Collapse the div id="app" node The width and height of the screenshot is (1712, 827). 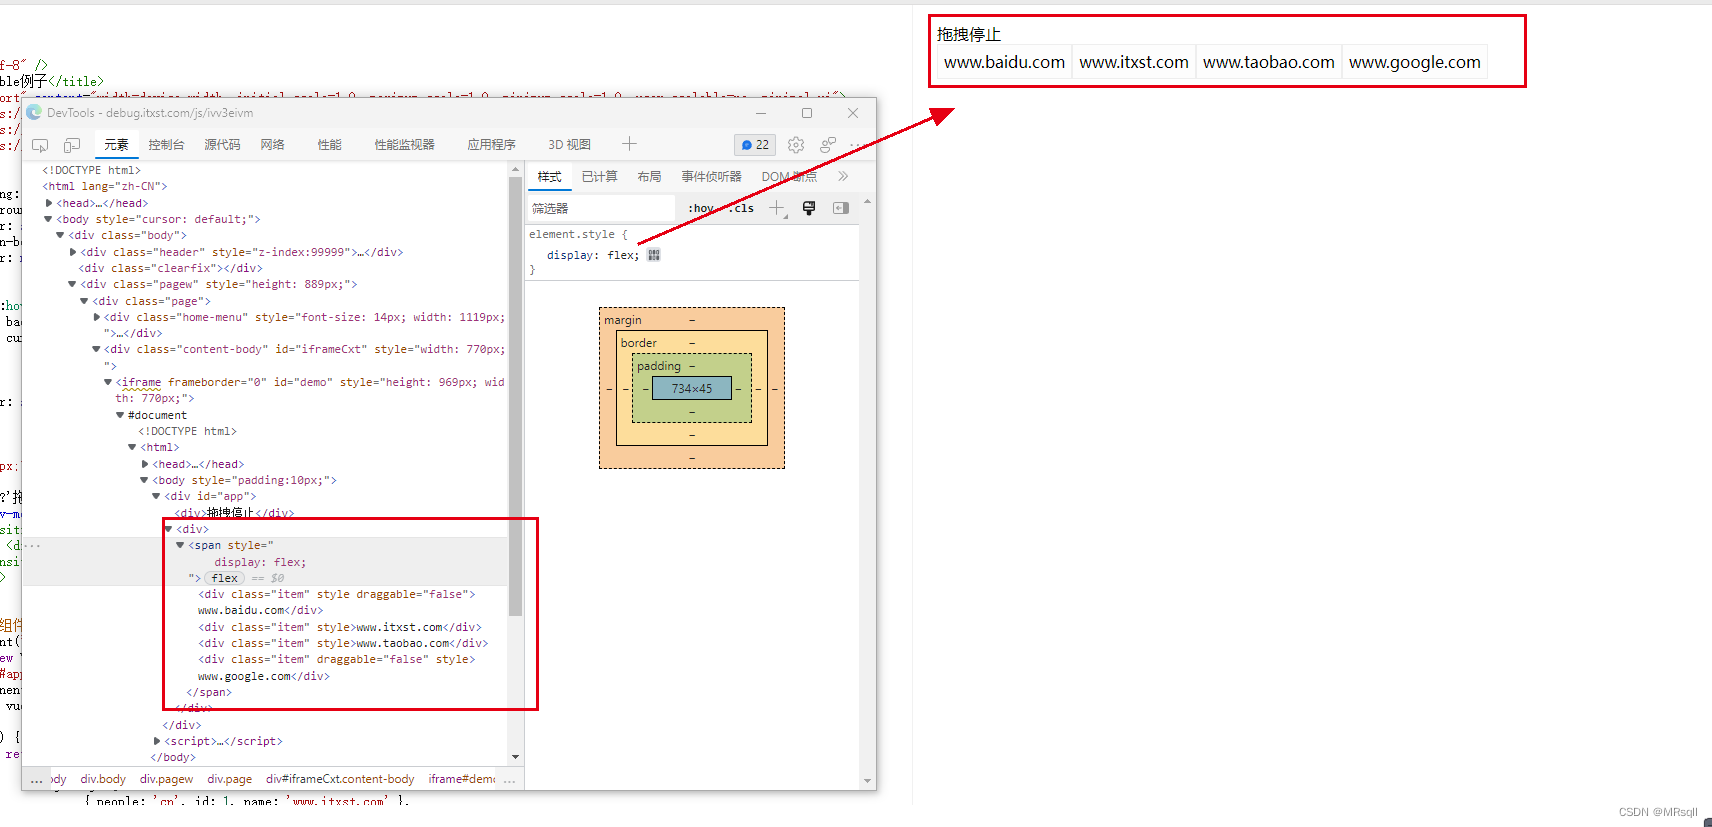(156, 496)
